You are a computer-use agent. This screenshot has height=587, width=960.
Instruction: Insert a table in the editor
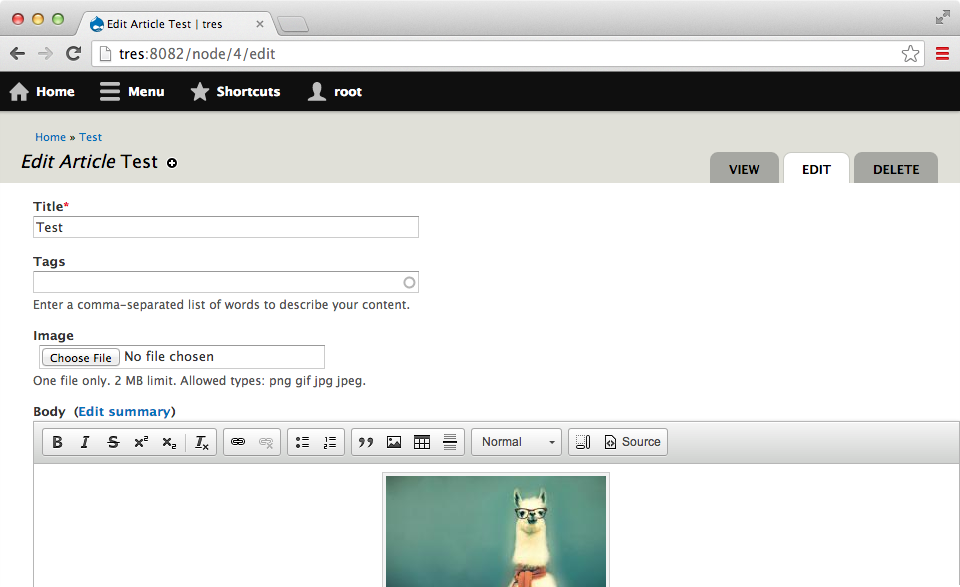tap(421, 441)
